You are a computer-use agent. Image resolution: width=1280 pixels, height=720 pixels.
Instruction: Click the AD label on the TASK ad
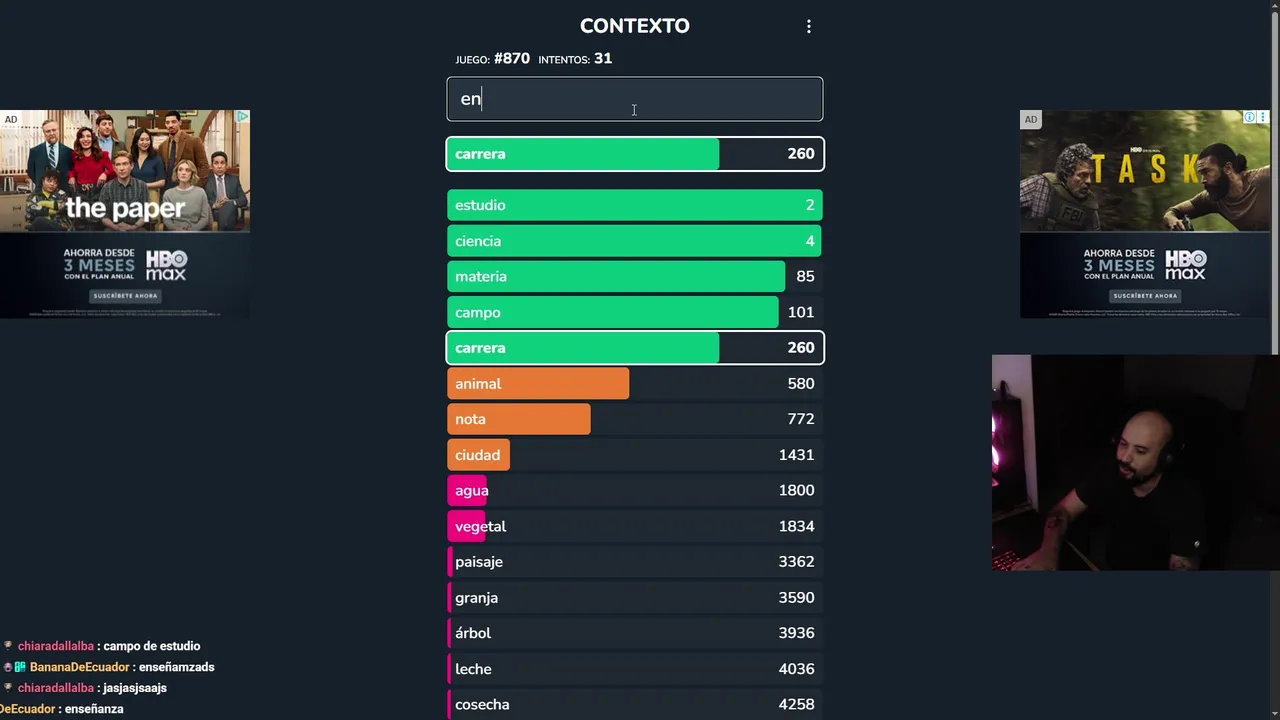pos(1030,120)
